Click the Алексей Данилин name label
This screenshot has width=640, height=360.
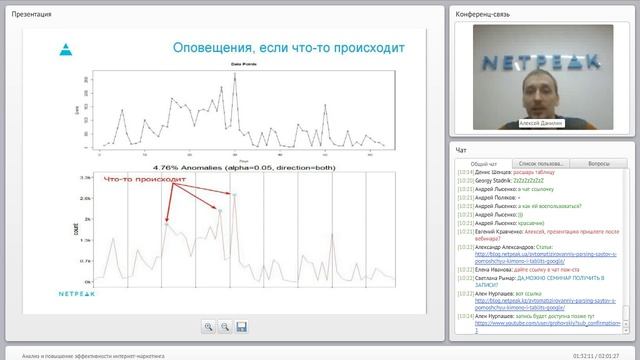541,123
